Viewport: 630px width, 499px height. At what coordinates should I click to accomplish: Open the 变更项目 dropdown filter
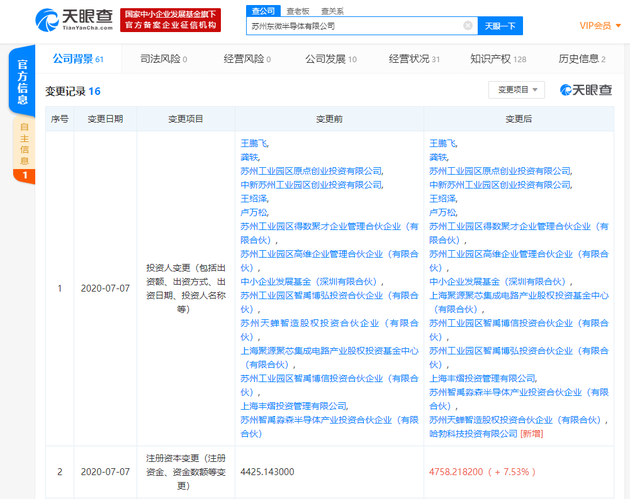[516, 90]
